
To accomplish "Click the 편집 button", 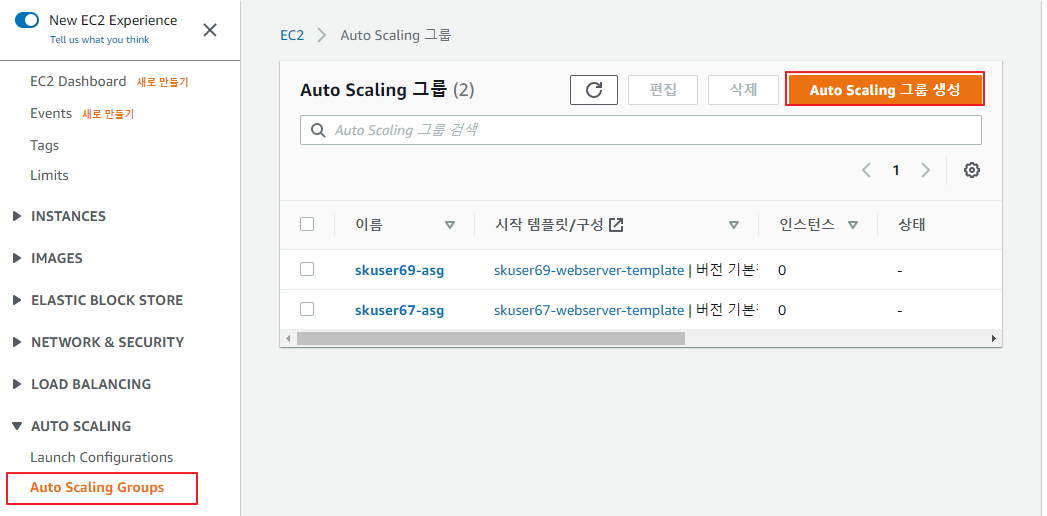I will coord(663,90).
